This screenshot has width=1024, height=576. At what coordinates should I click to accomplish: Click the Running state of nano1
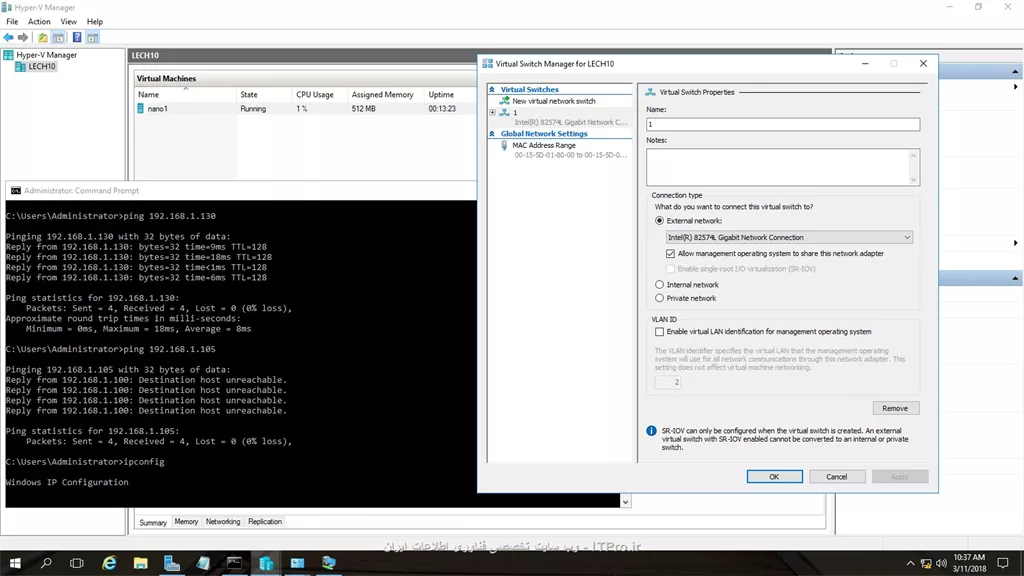coord(253,109)
